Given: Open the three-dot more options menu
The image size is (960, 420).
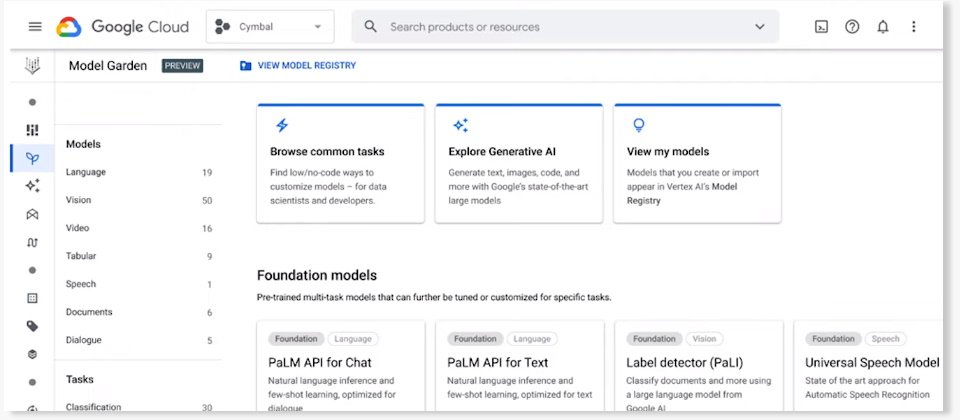Looking at the screenshot, I should [x=913, y=27].
